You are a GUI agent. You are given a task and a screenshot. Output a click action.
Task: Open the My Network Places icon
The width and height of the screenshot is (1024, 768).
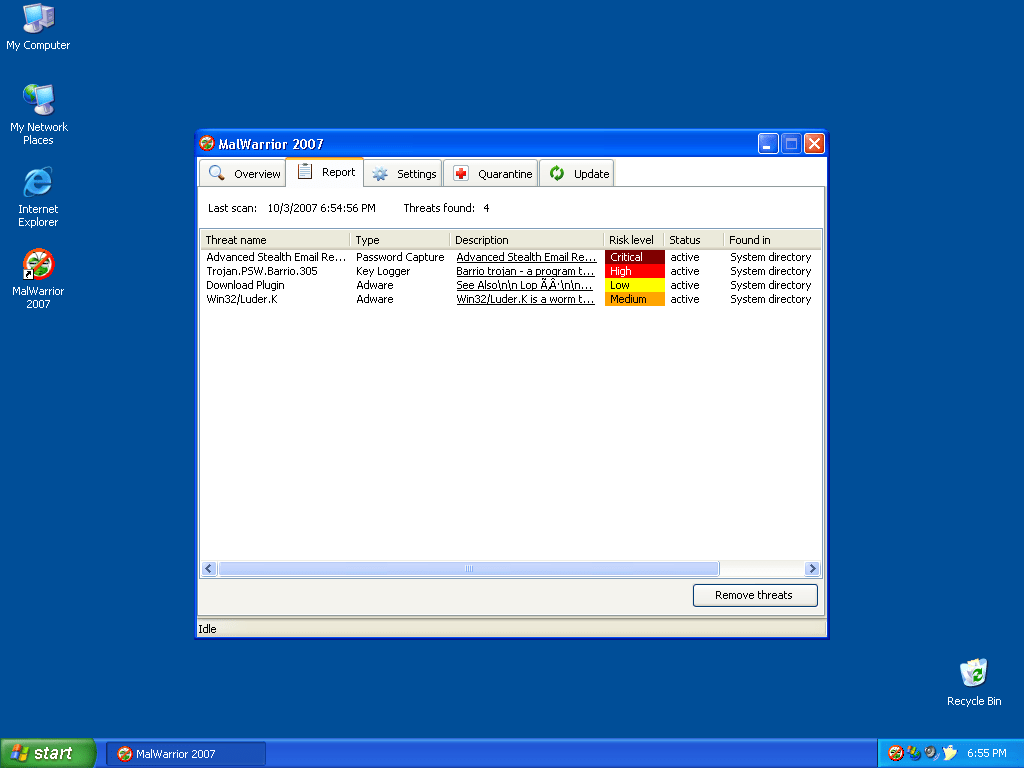tap(38, 101)
